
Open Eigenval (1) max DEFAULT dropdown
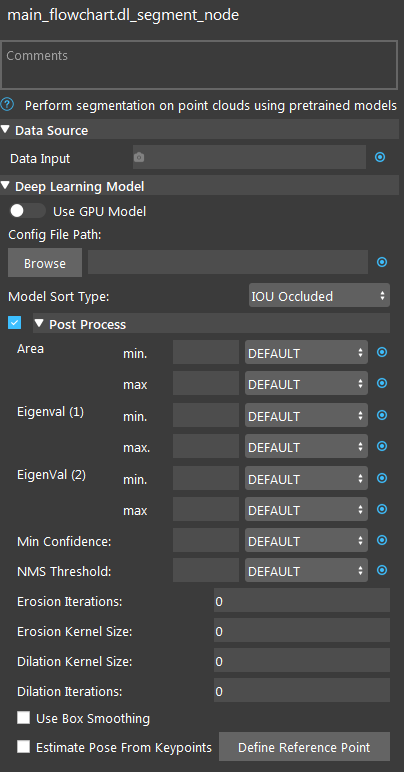click(306, 447)
